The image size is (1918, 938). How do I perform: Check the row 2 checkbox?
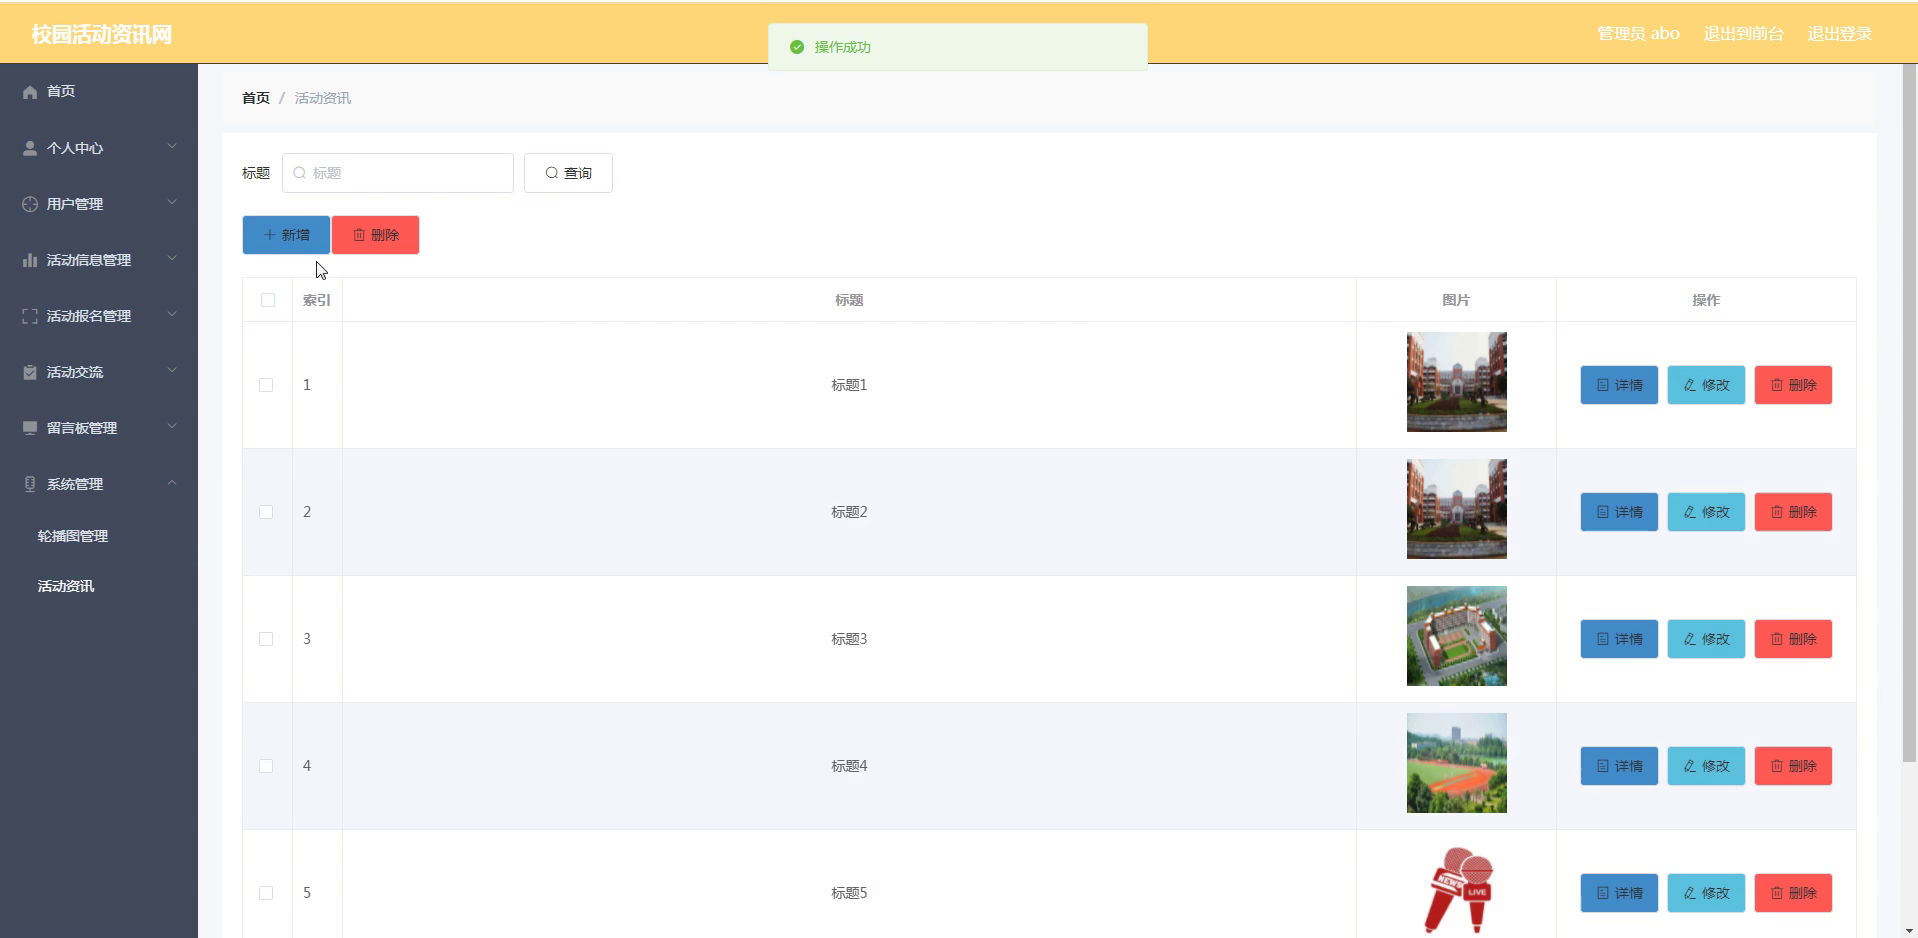(266, 512)
